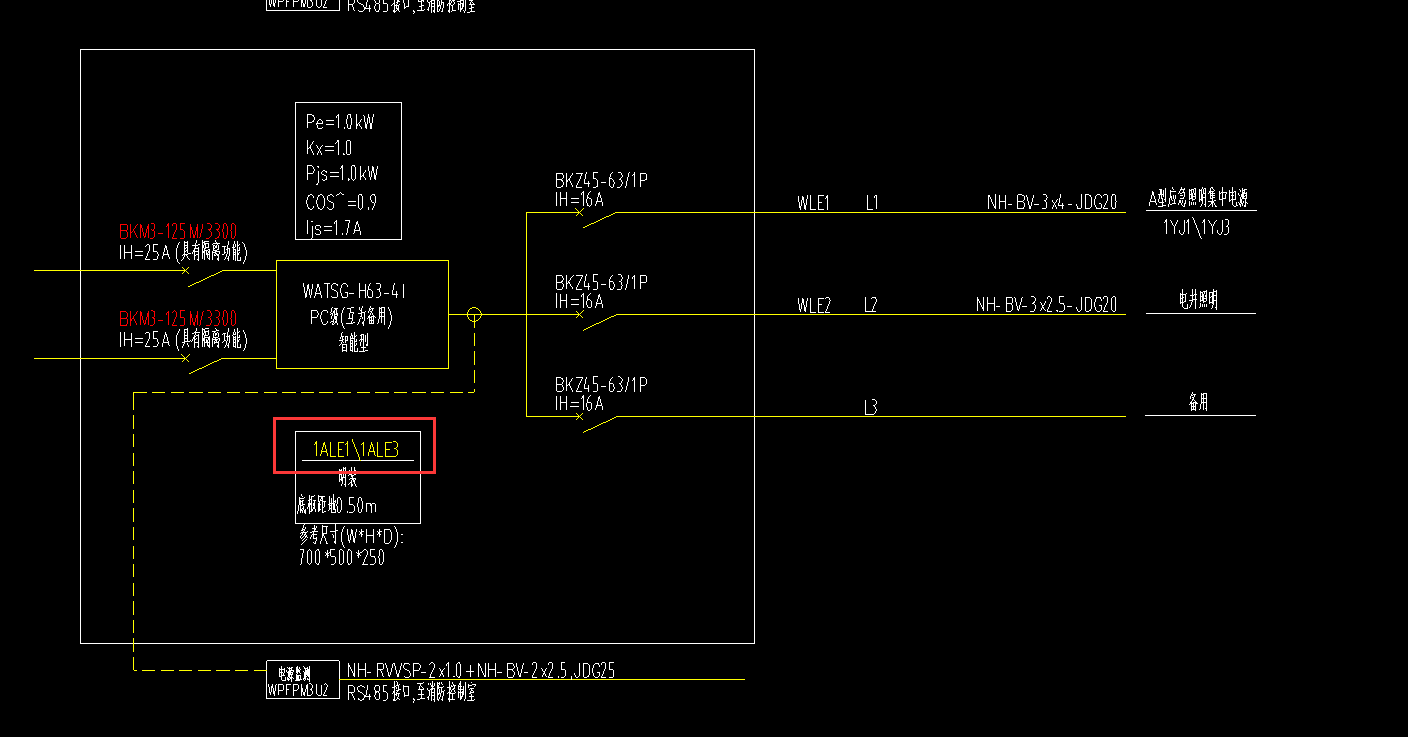Click the 'L3' phase label
1408x737 pixels.
[x=872, y=407]
